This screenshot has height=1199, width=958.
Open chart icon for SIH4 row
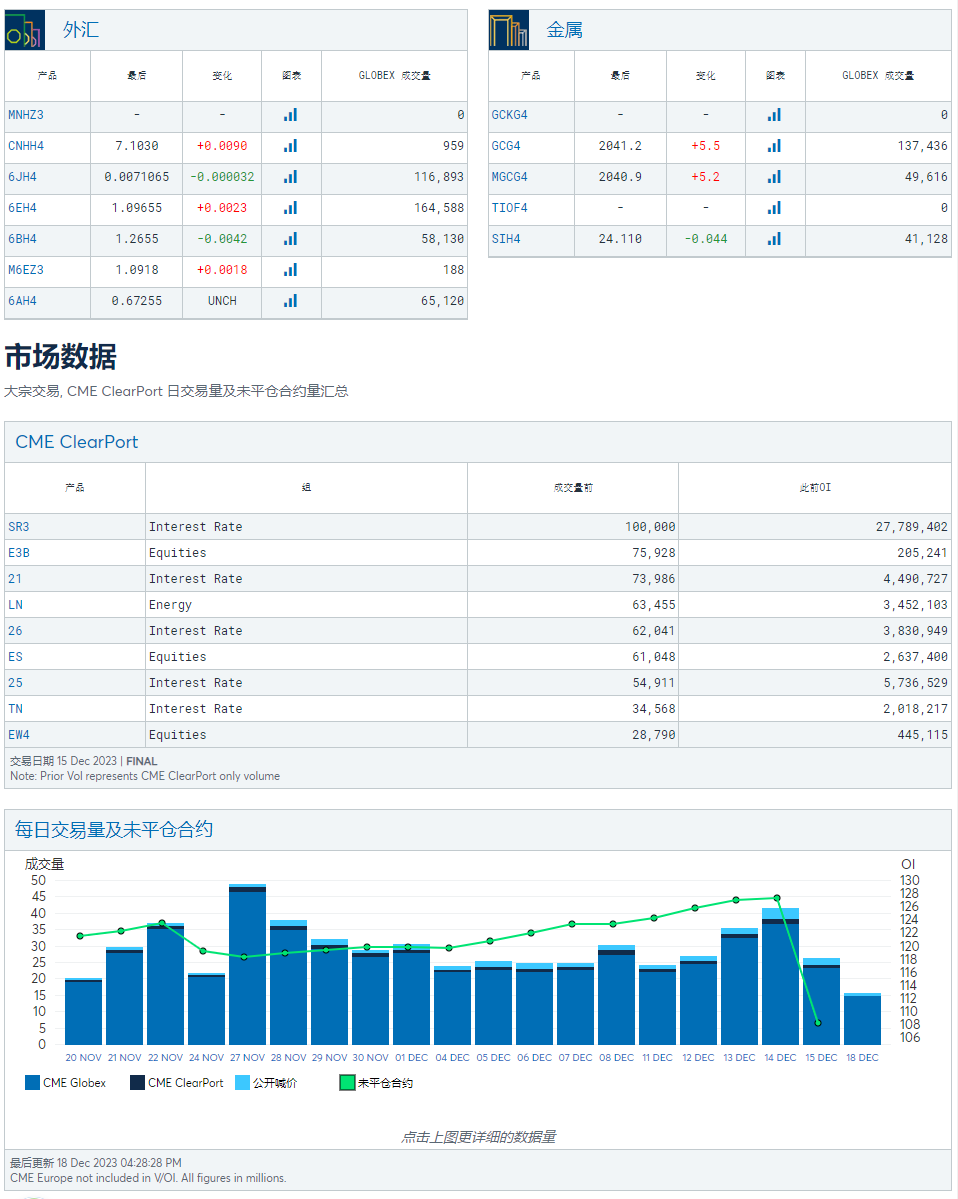(775, 239)
